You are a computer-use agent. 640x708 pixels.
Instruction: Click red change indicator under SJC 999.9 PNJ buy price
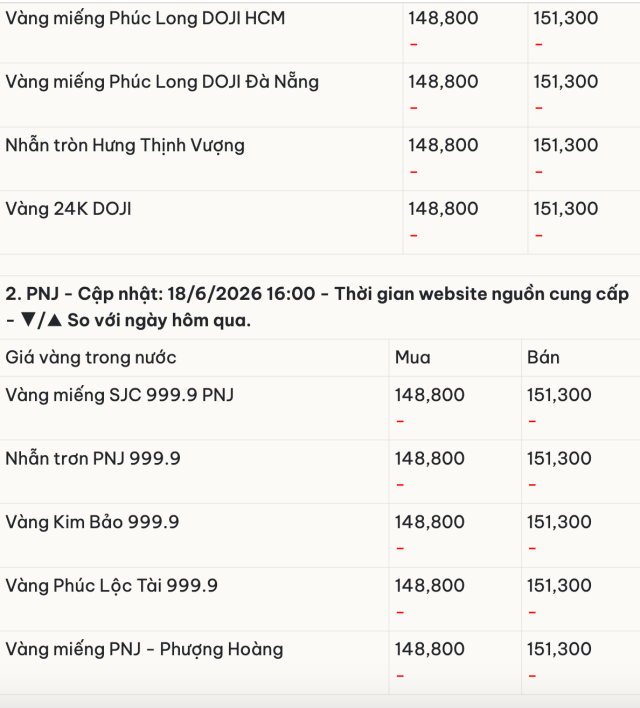point(400,421)
